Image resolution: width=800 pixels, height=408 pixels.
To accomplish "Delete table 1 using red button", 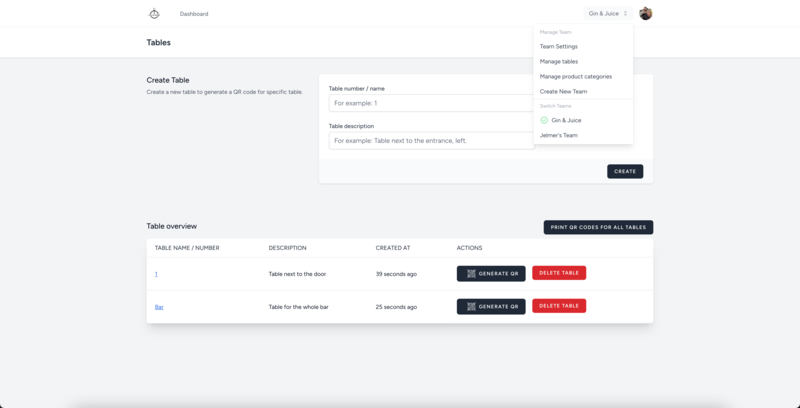I will tap(559, 273).
